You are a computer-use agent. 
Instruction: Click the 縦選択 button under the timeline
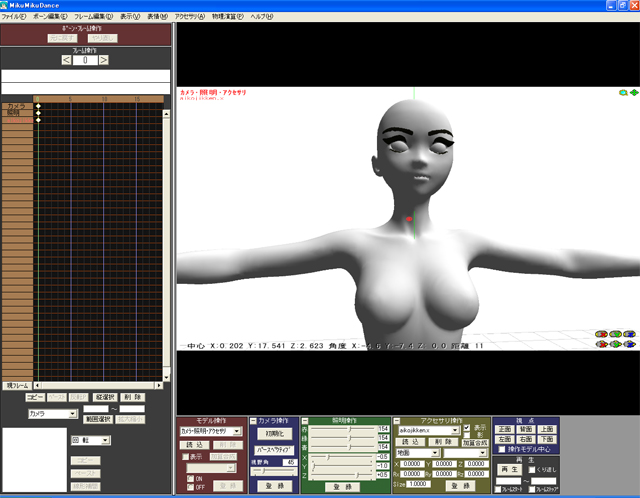(x=105, y=397)
